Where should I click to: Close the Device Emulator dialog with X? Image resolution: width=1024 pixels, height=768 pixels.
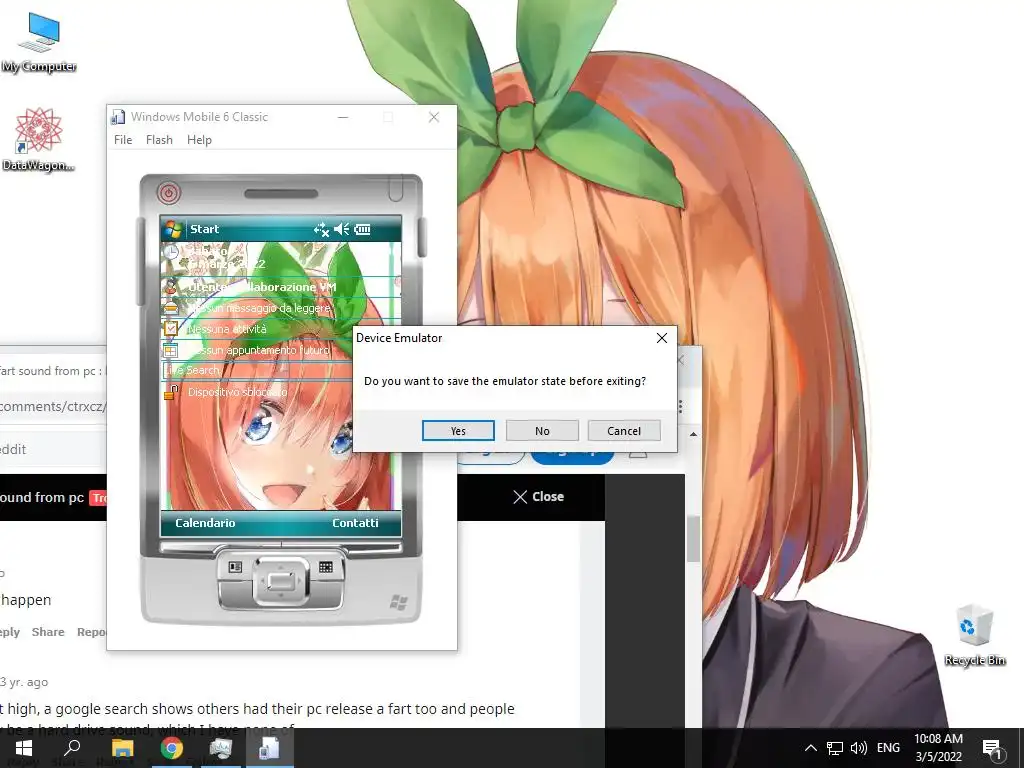click(x=662, y=338)
